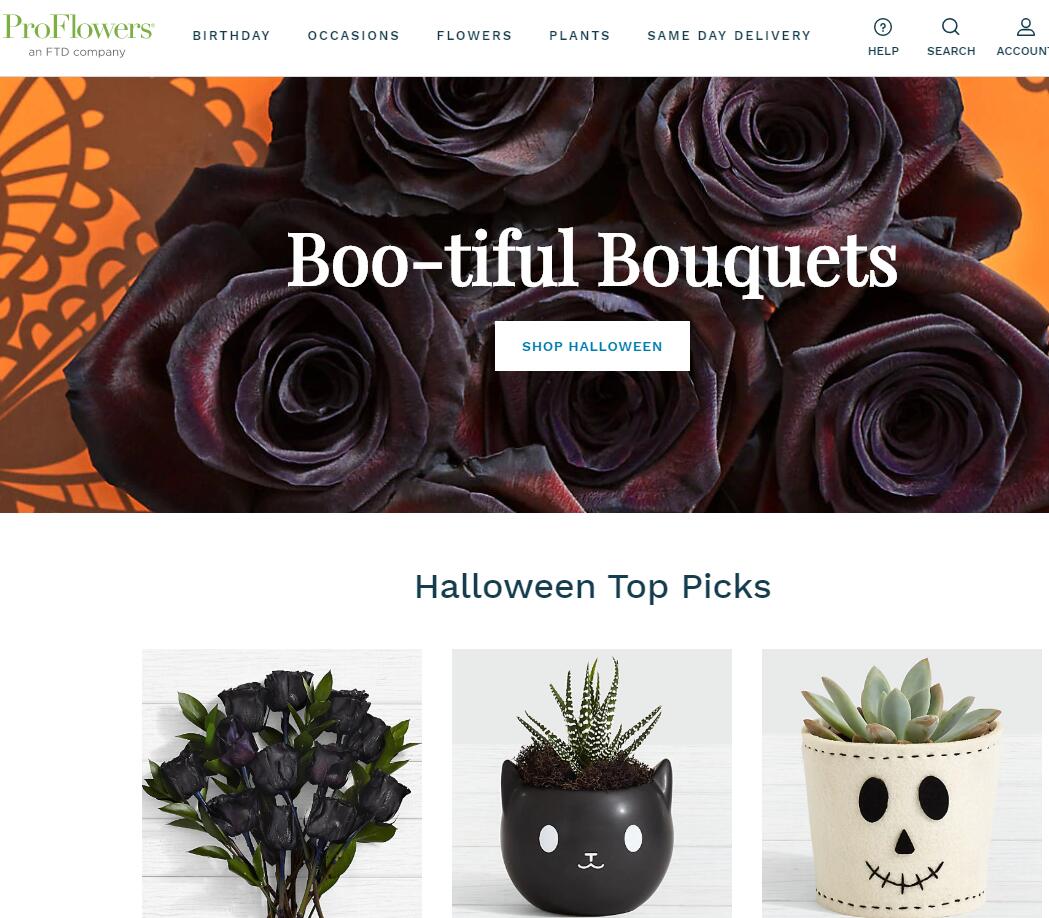Open the Account person icon
The width and height of the screenshot is (1049, 918).
click(x=1026, y=27)
